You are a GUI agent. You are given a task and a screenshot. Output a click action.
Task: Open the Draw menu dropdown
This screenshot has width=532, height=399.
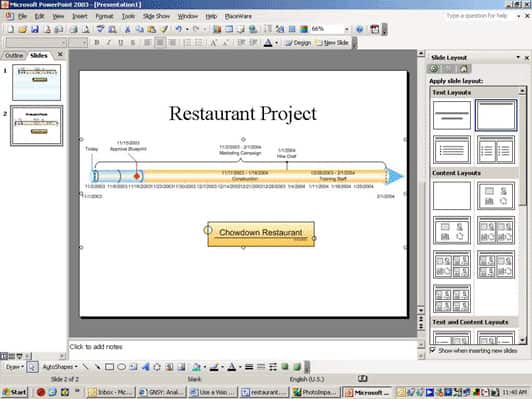(15, 367)
